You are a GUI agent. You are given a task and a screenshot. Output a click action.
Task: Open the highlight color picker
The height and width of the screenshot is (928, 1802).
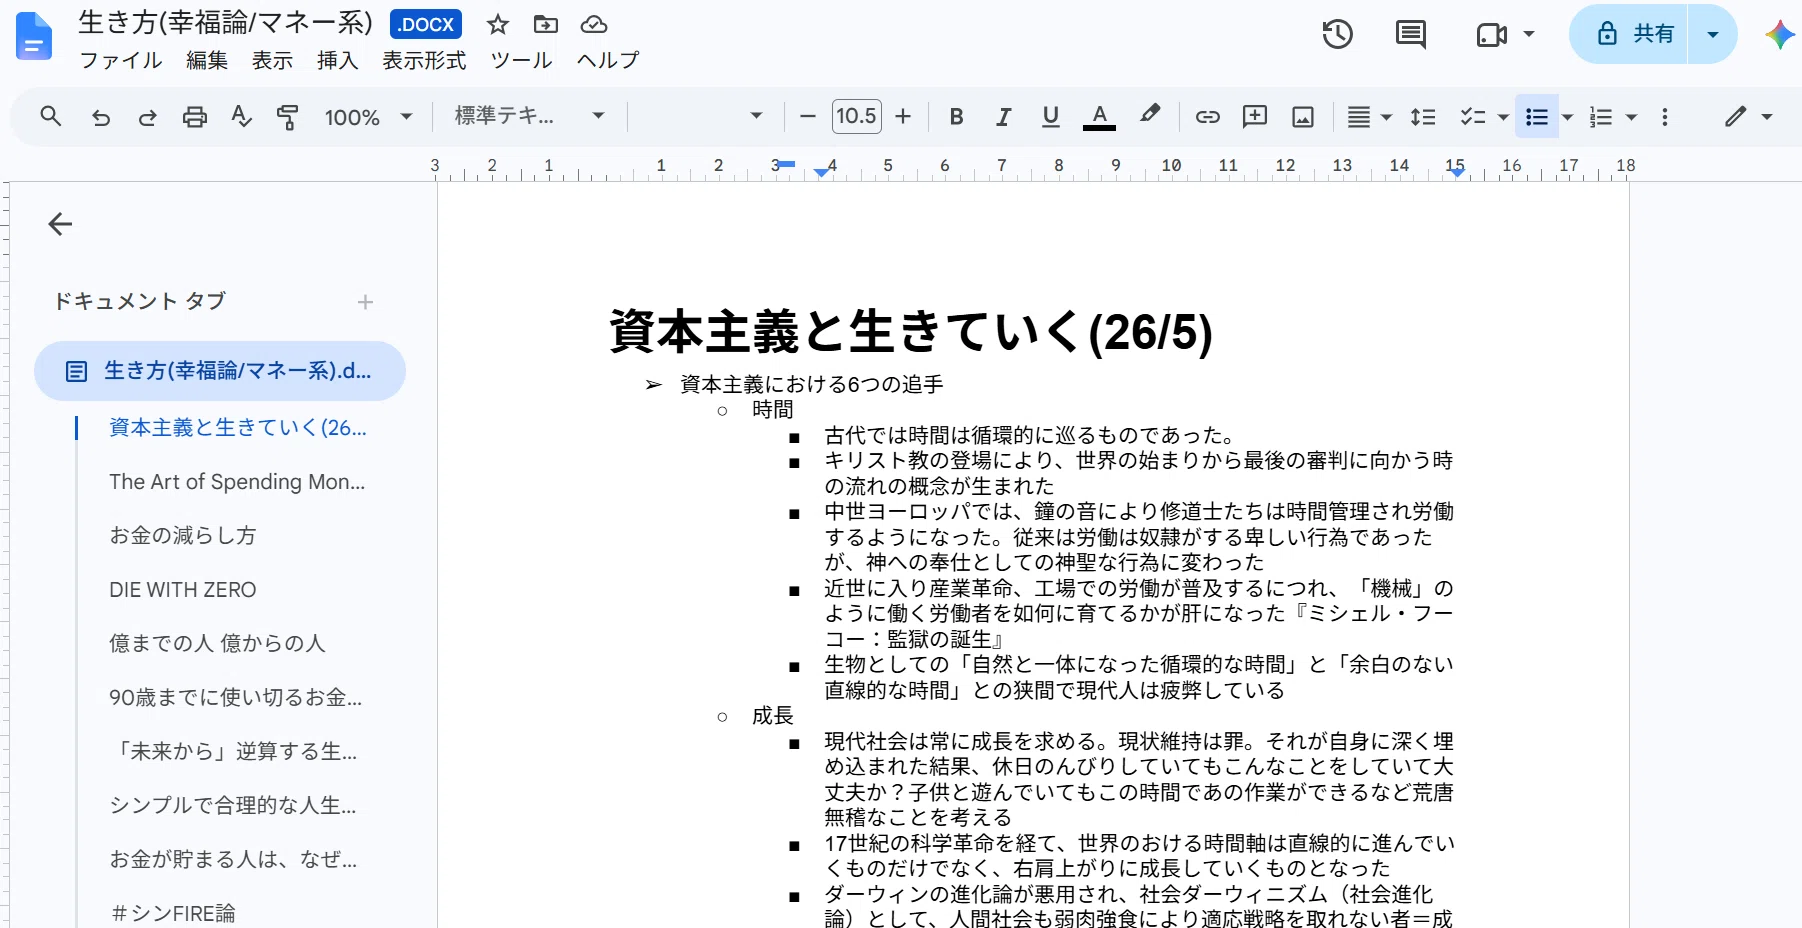1150,115
